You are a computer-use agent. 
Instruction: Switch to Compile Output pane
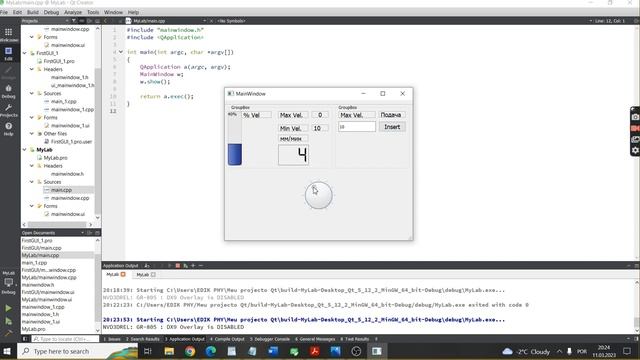coord(227,339)
